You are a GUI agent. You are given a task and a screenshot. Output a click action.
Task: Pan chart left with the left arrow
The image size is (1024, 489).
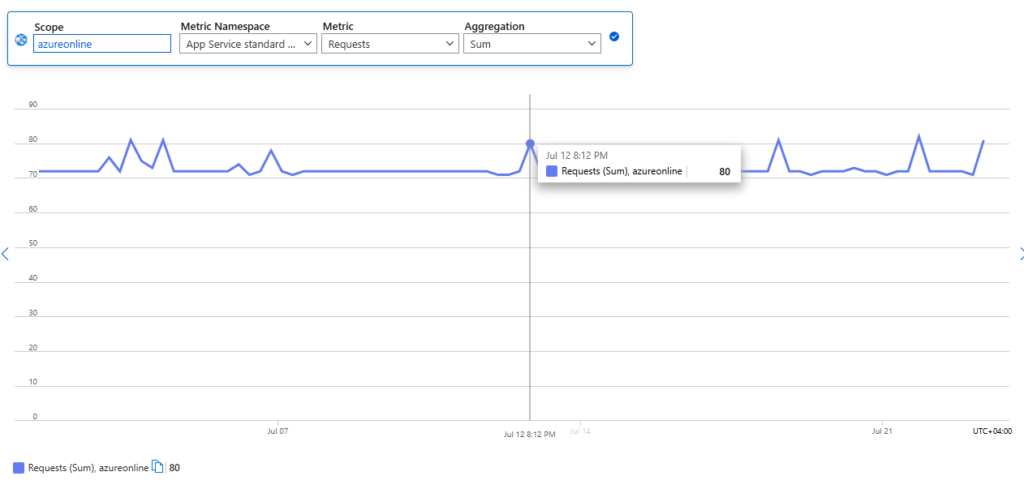tap(5, 253)
